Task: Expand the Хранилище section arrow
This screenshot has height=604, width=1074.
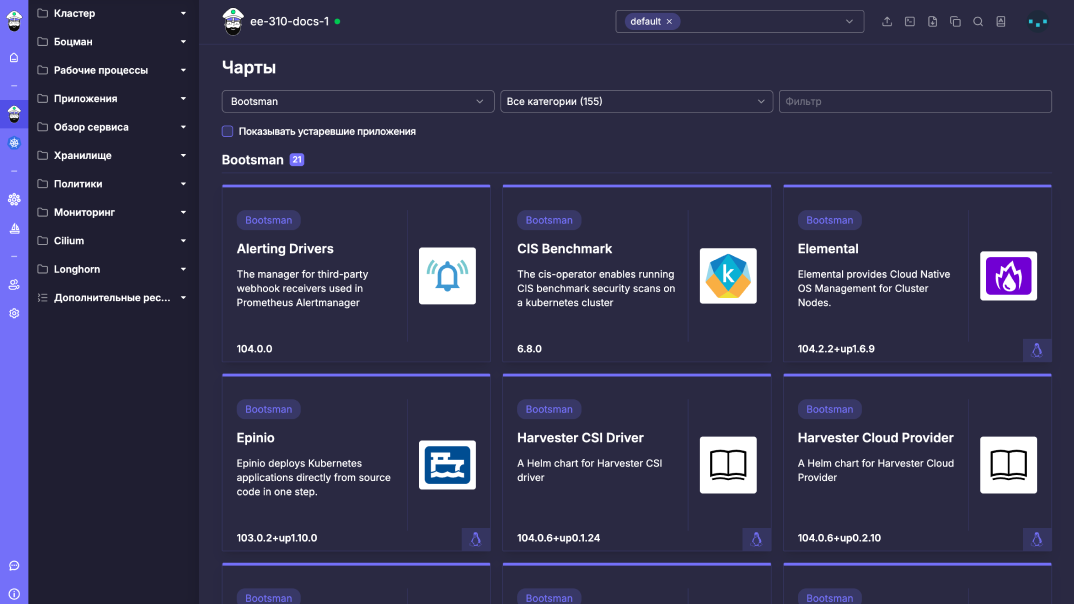Action: 183,155
